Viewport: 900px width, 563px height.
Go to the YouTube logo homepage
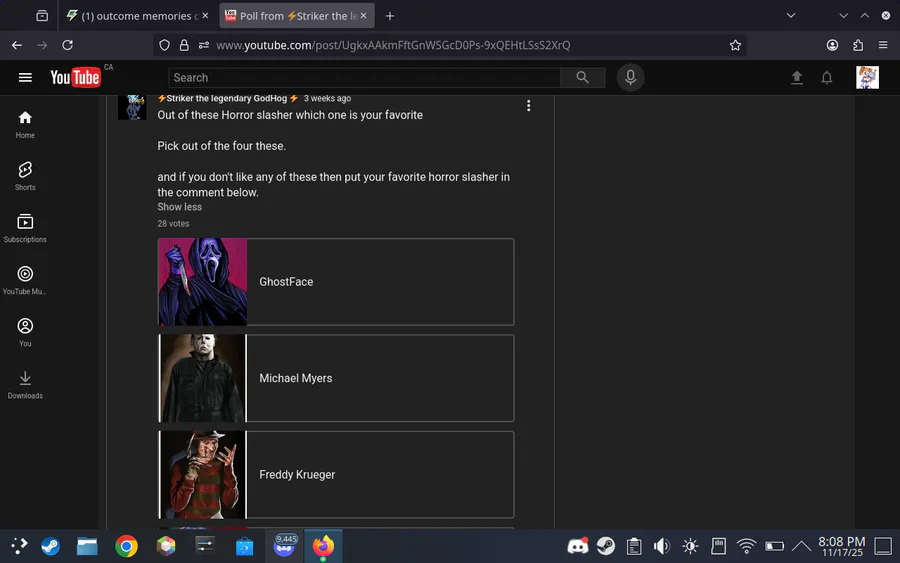pos(75,77)
